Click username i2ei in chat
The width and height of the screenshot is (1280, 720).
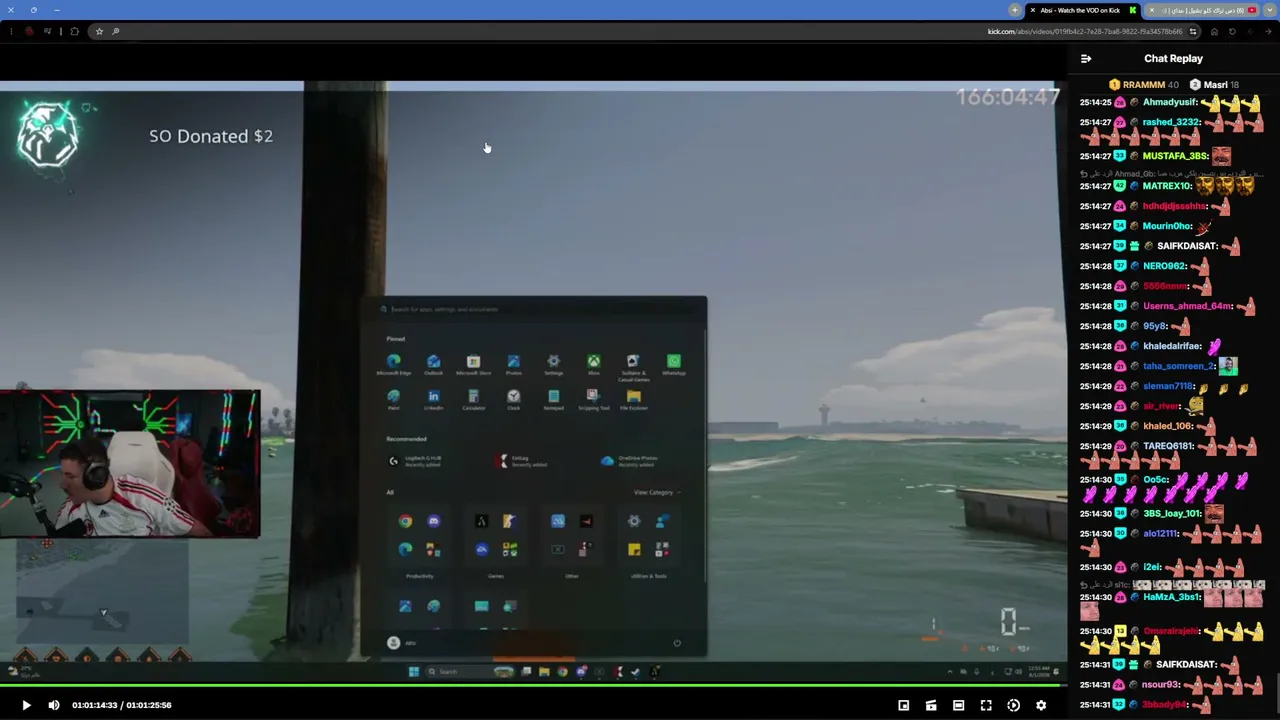[x=1152, y=568]
